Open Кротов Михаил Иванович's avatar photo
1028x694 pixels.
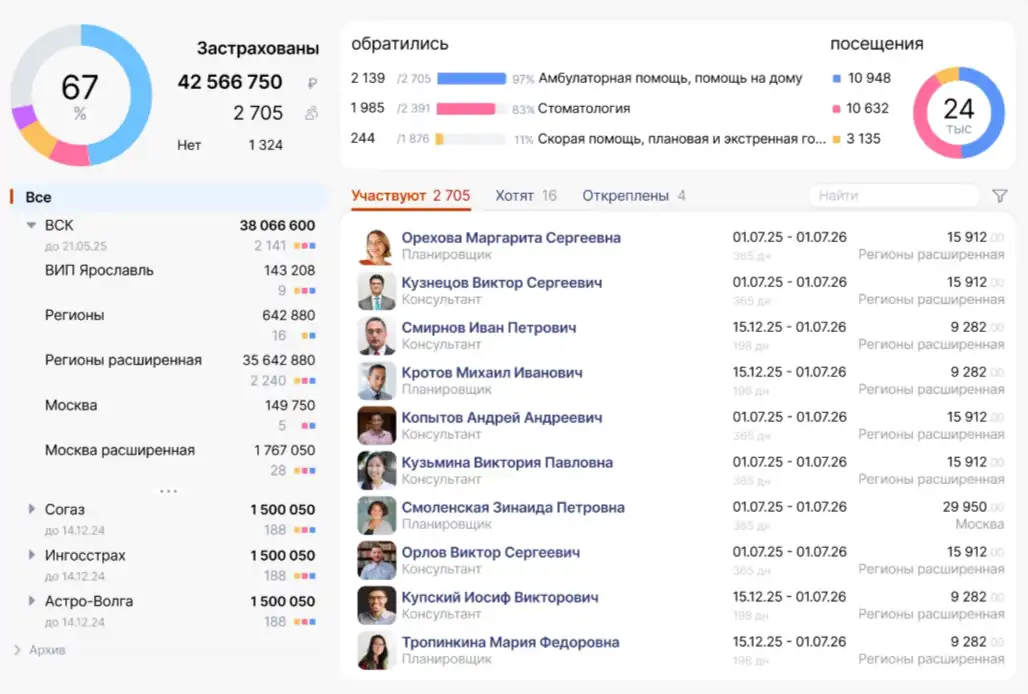click(x=376, y=381)
